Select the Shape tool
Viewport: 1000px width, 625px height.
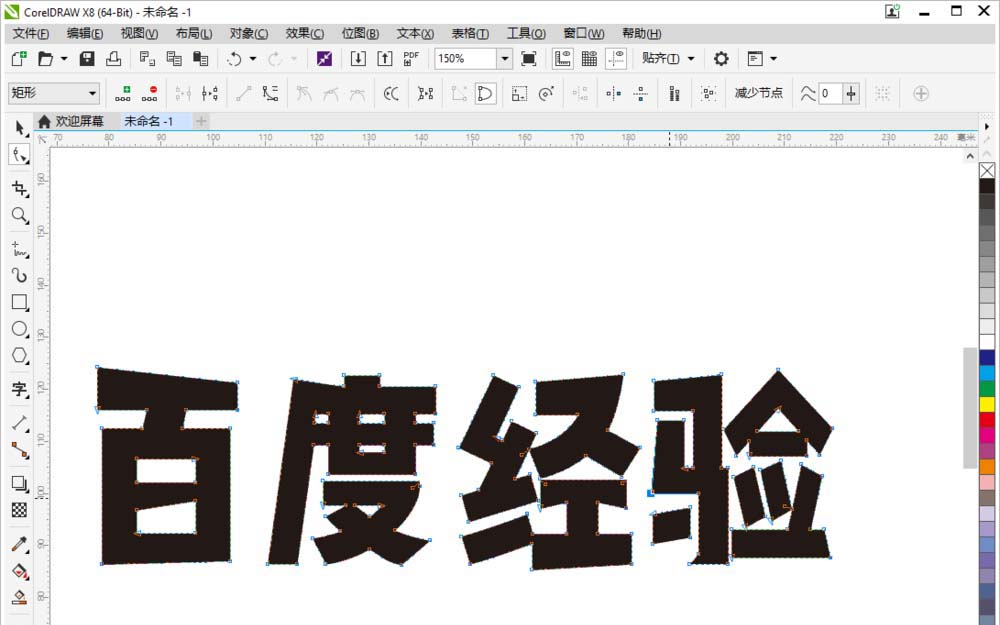pyautogui.click(x=19, y=155)
